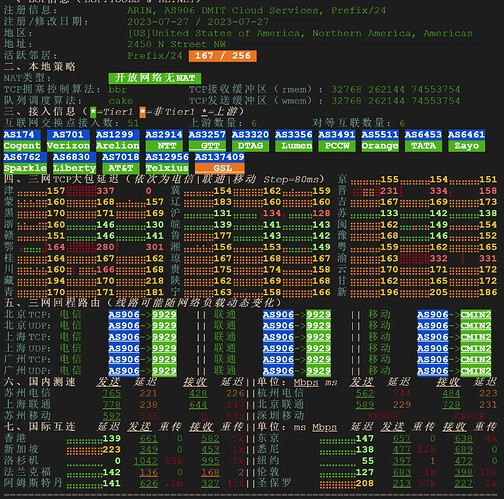504x499 pixels.
Task: Select the Telxius label
Action: tap(167, 168)
